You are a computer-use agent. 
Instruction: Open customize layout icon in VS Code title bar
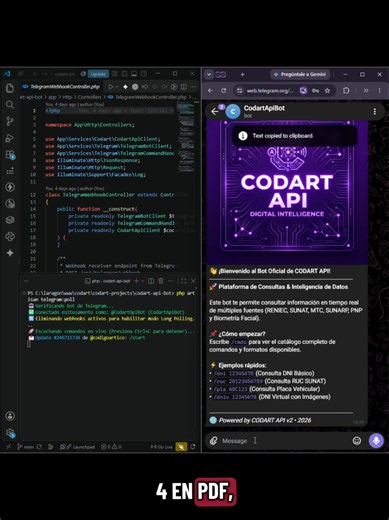coord(114,74)
